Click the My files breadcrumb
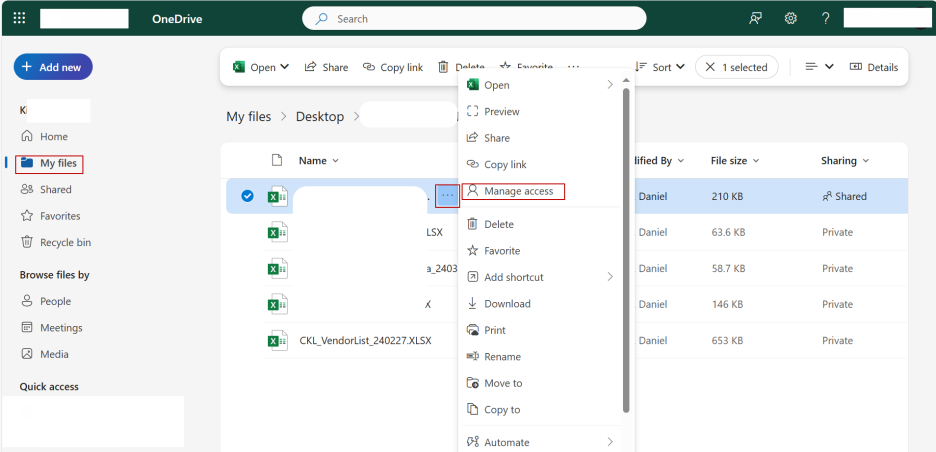The image size is (936, 452). click(x=248, y=116)
